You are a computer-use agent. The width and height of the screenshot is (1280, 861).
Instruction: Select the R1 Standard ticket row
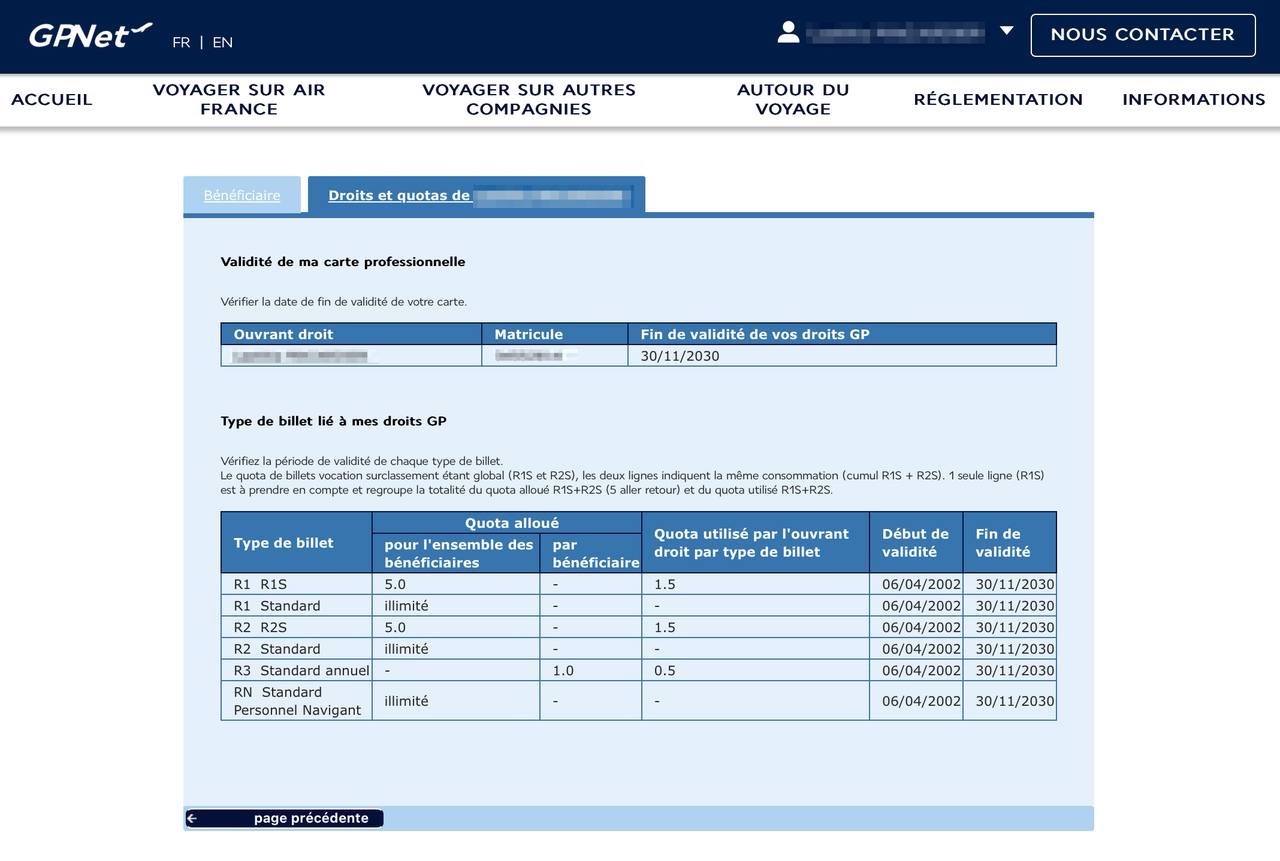coord(638,606)
